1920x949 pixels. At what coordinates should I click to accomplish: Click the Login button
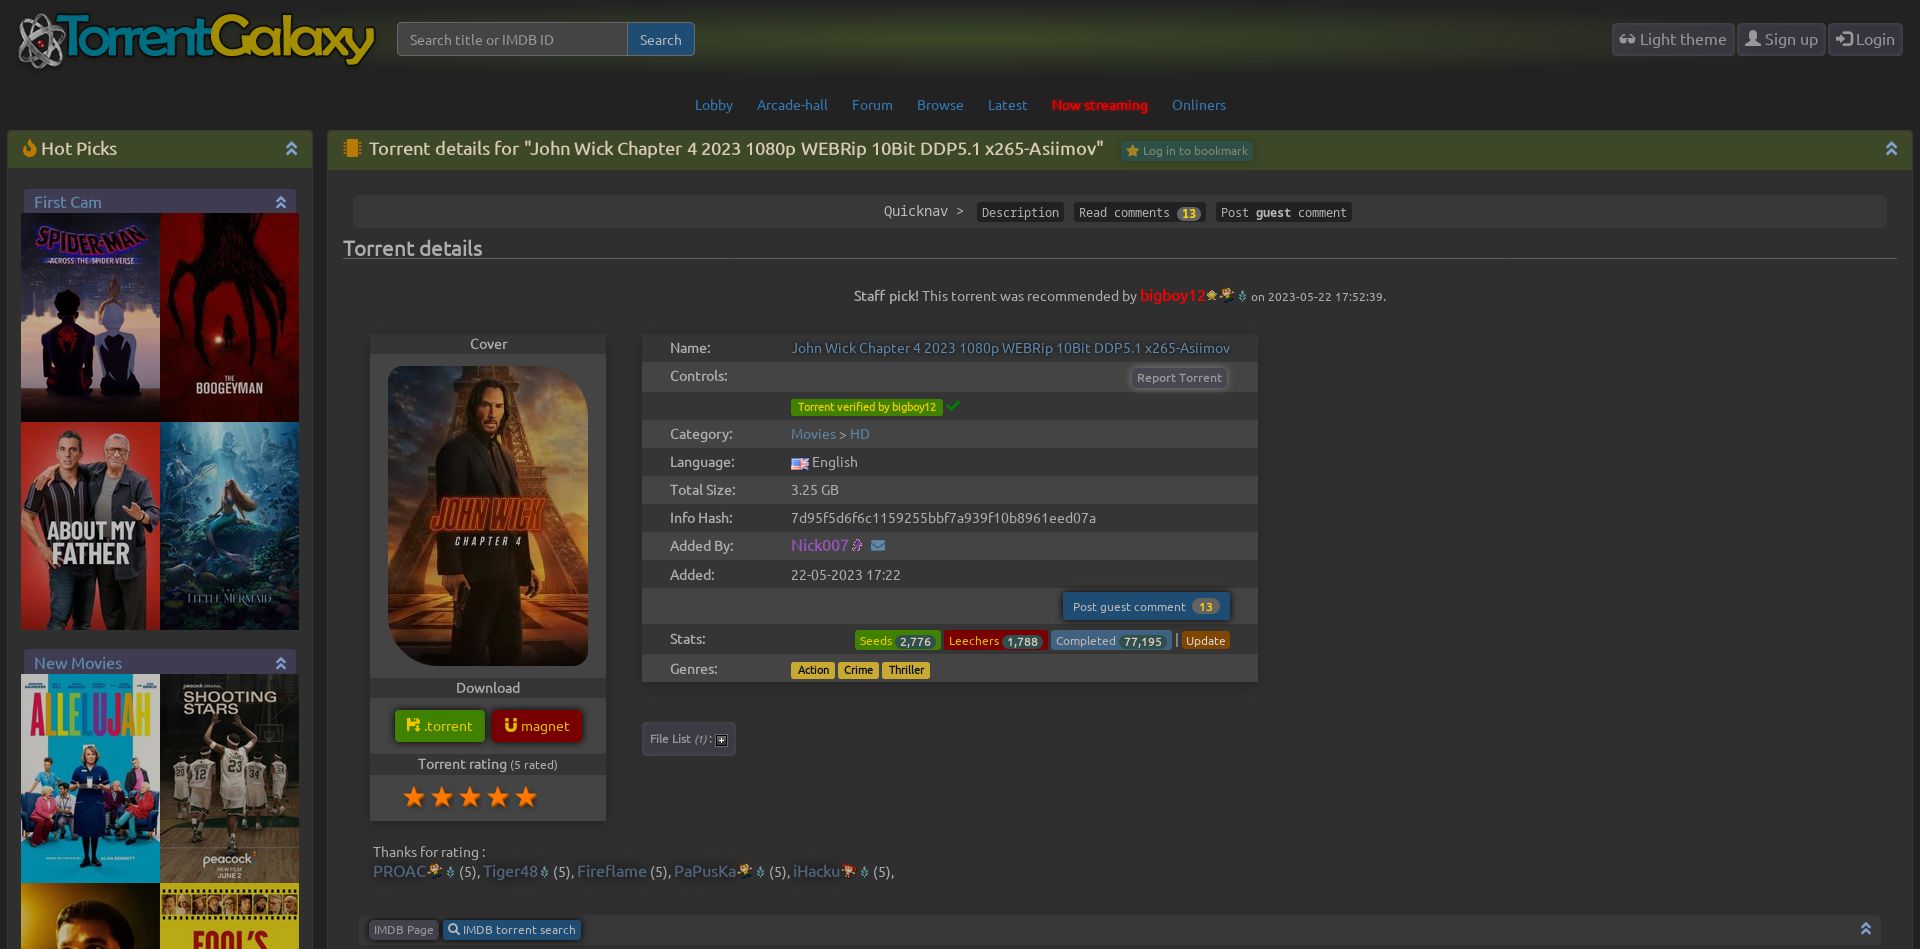point(1865,40)
